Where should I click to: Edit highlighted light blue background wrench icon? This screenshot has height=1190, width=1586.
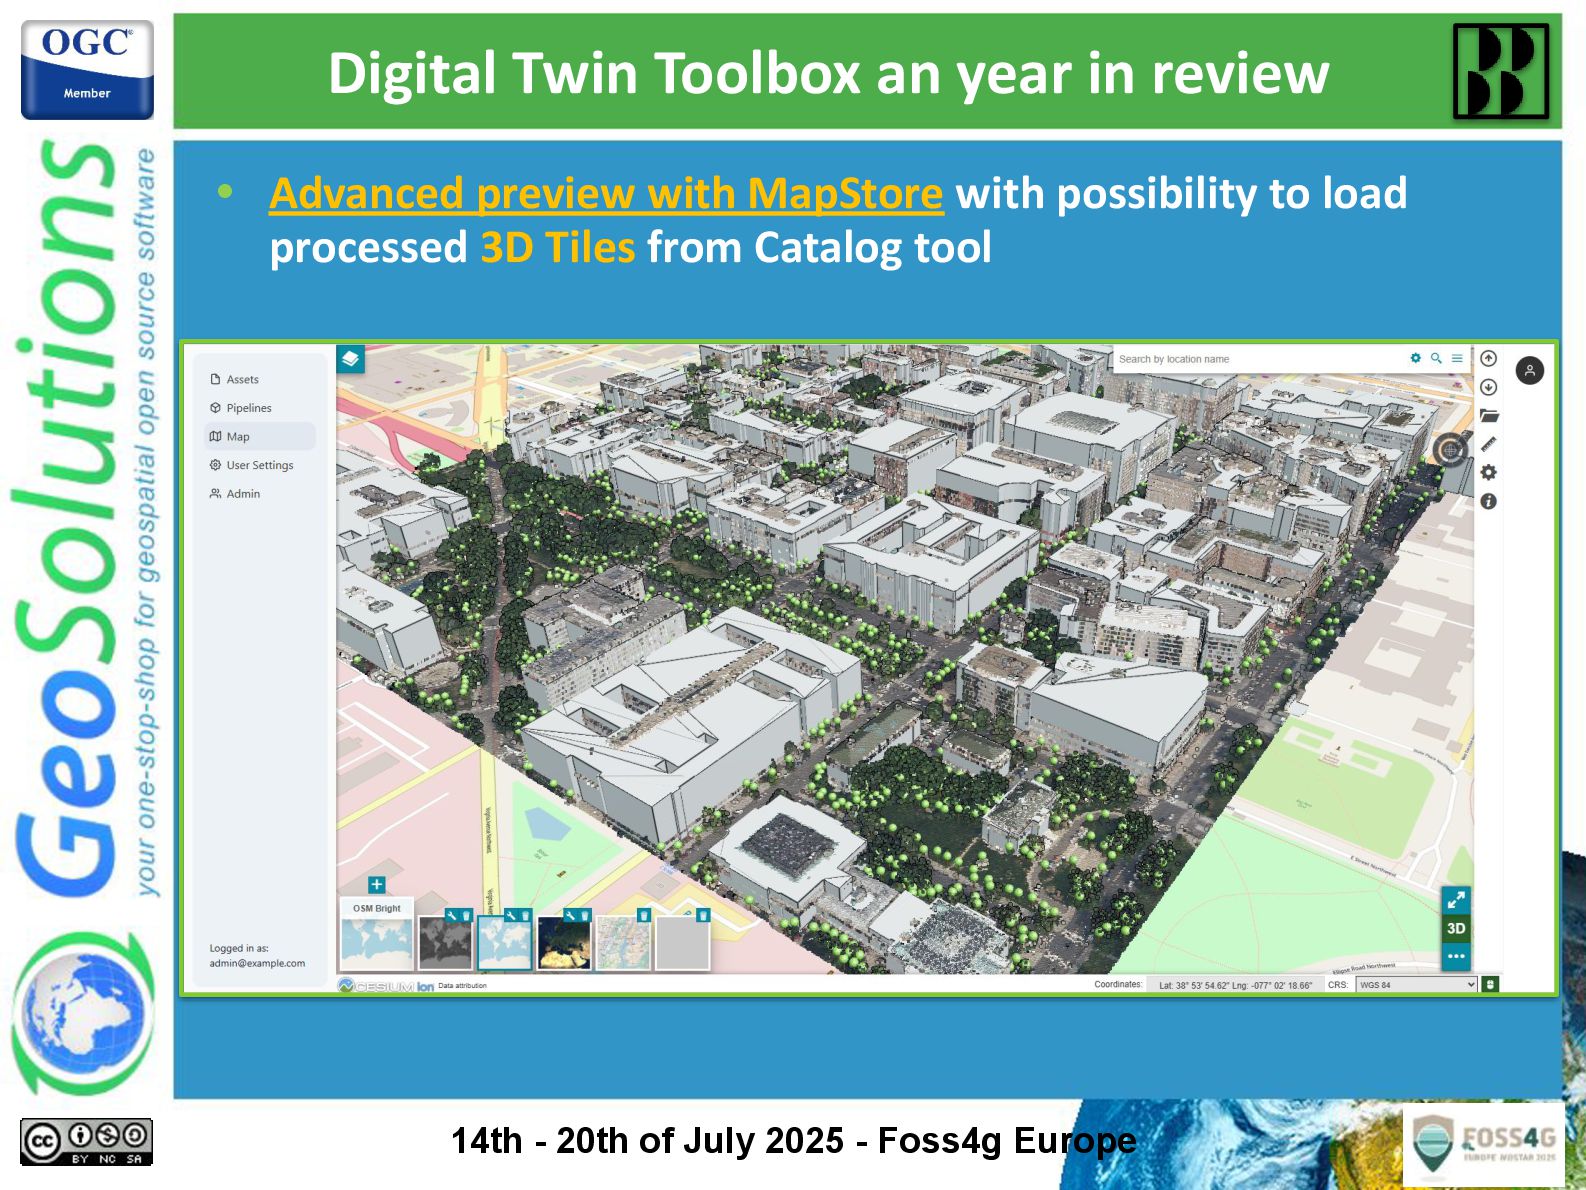coord(511,915)
